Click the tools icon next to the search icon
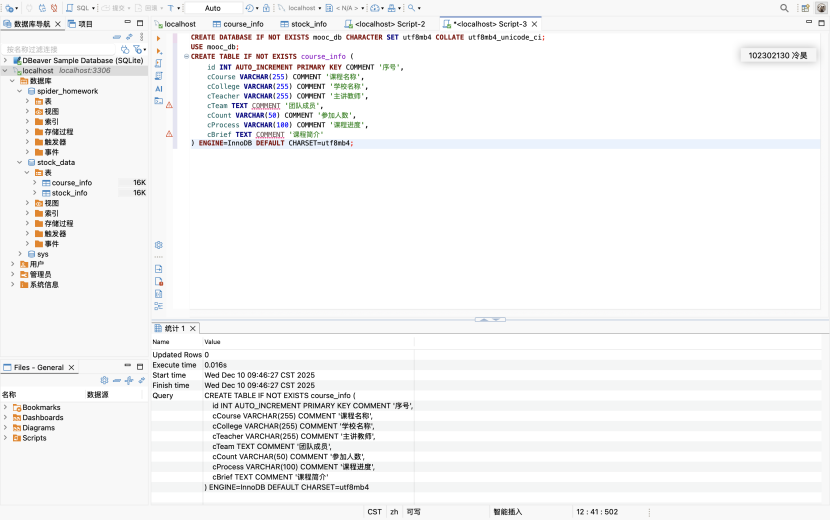 (391, 8)
